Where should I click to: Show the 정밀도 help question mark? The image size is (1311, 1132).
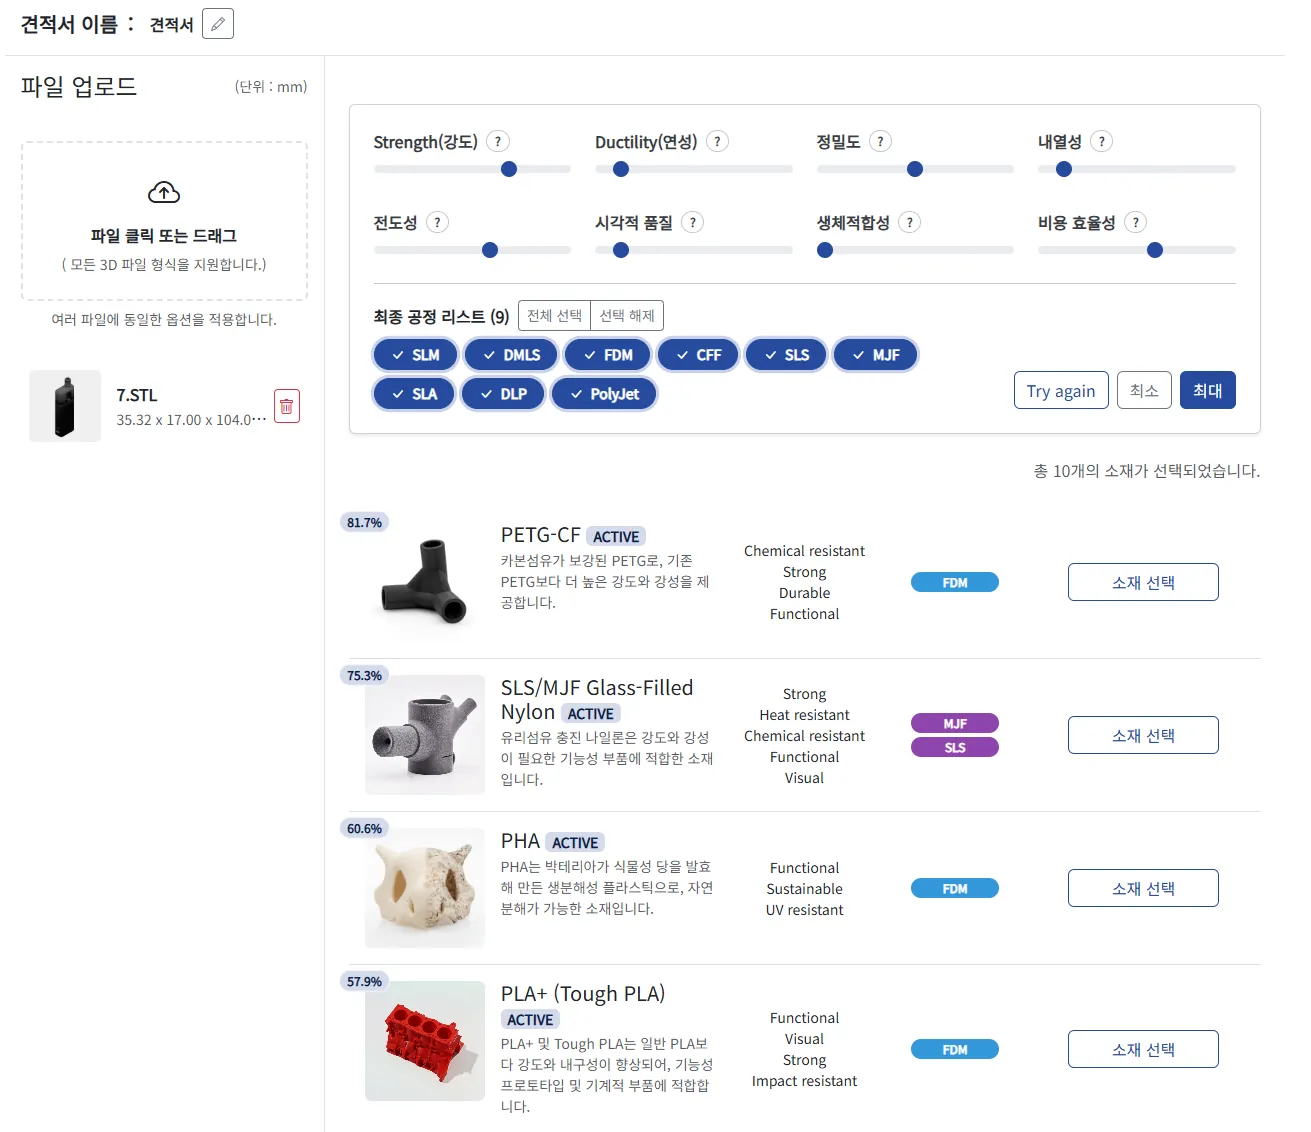(880, 142)
